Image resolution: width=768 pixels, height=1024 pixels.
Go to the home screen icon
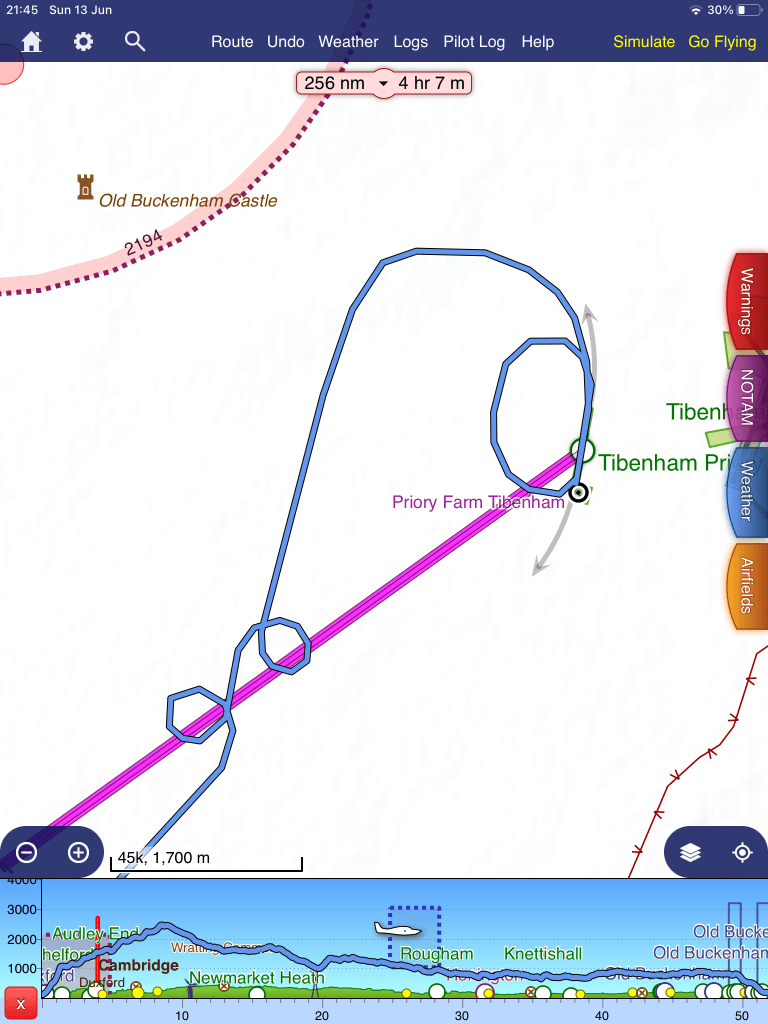(x=32, y=42)
